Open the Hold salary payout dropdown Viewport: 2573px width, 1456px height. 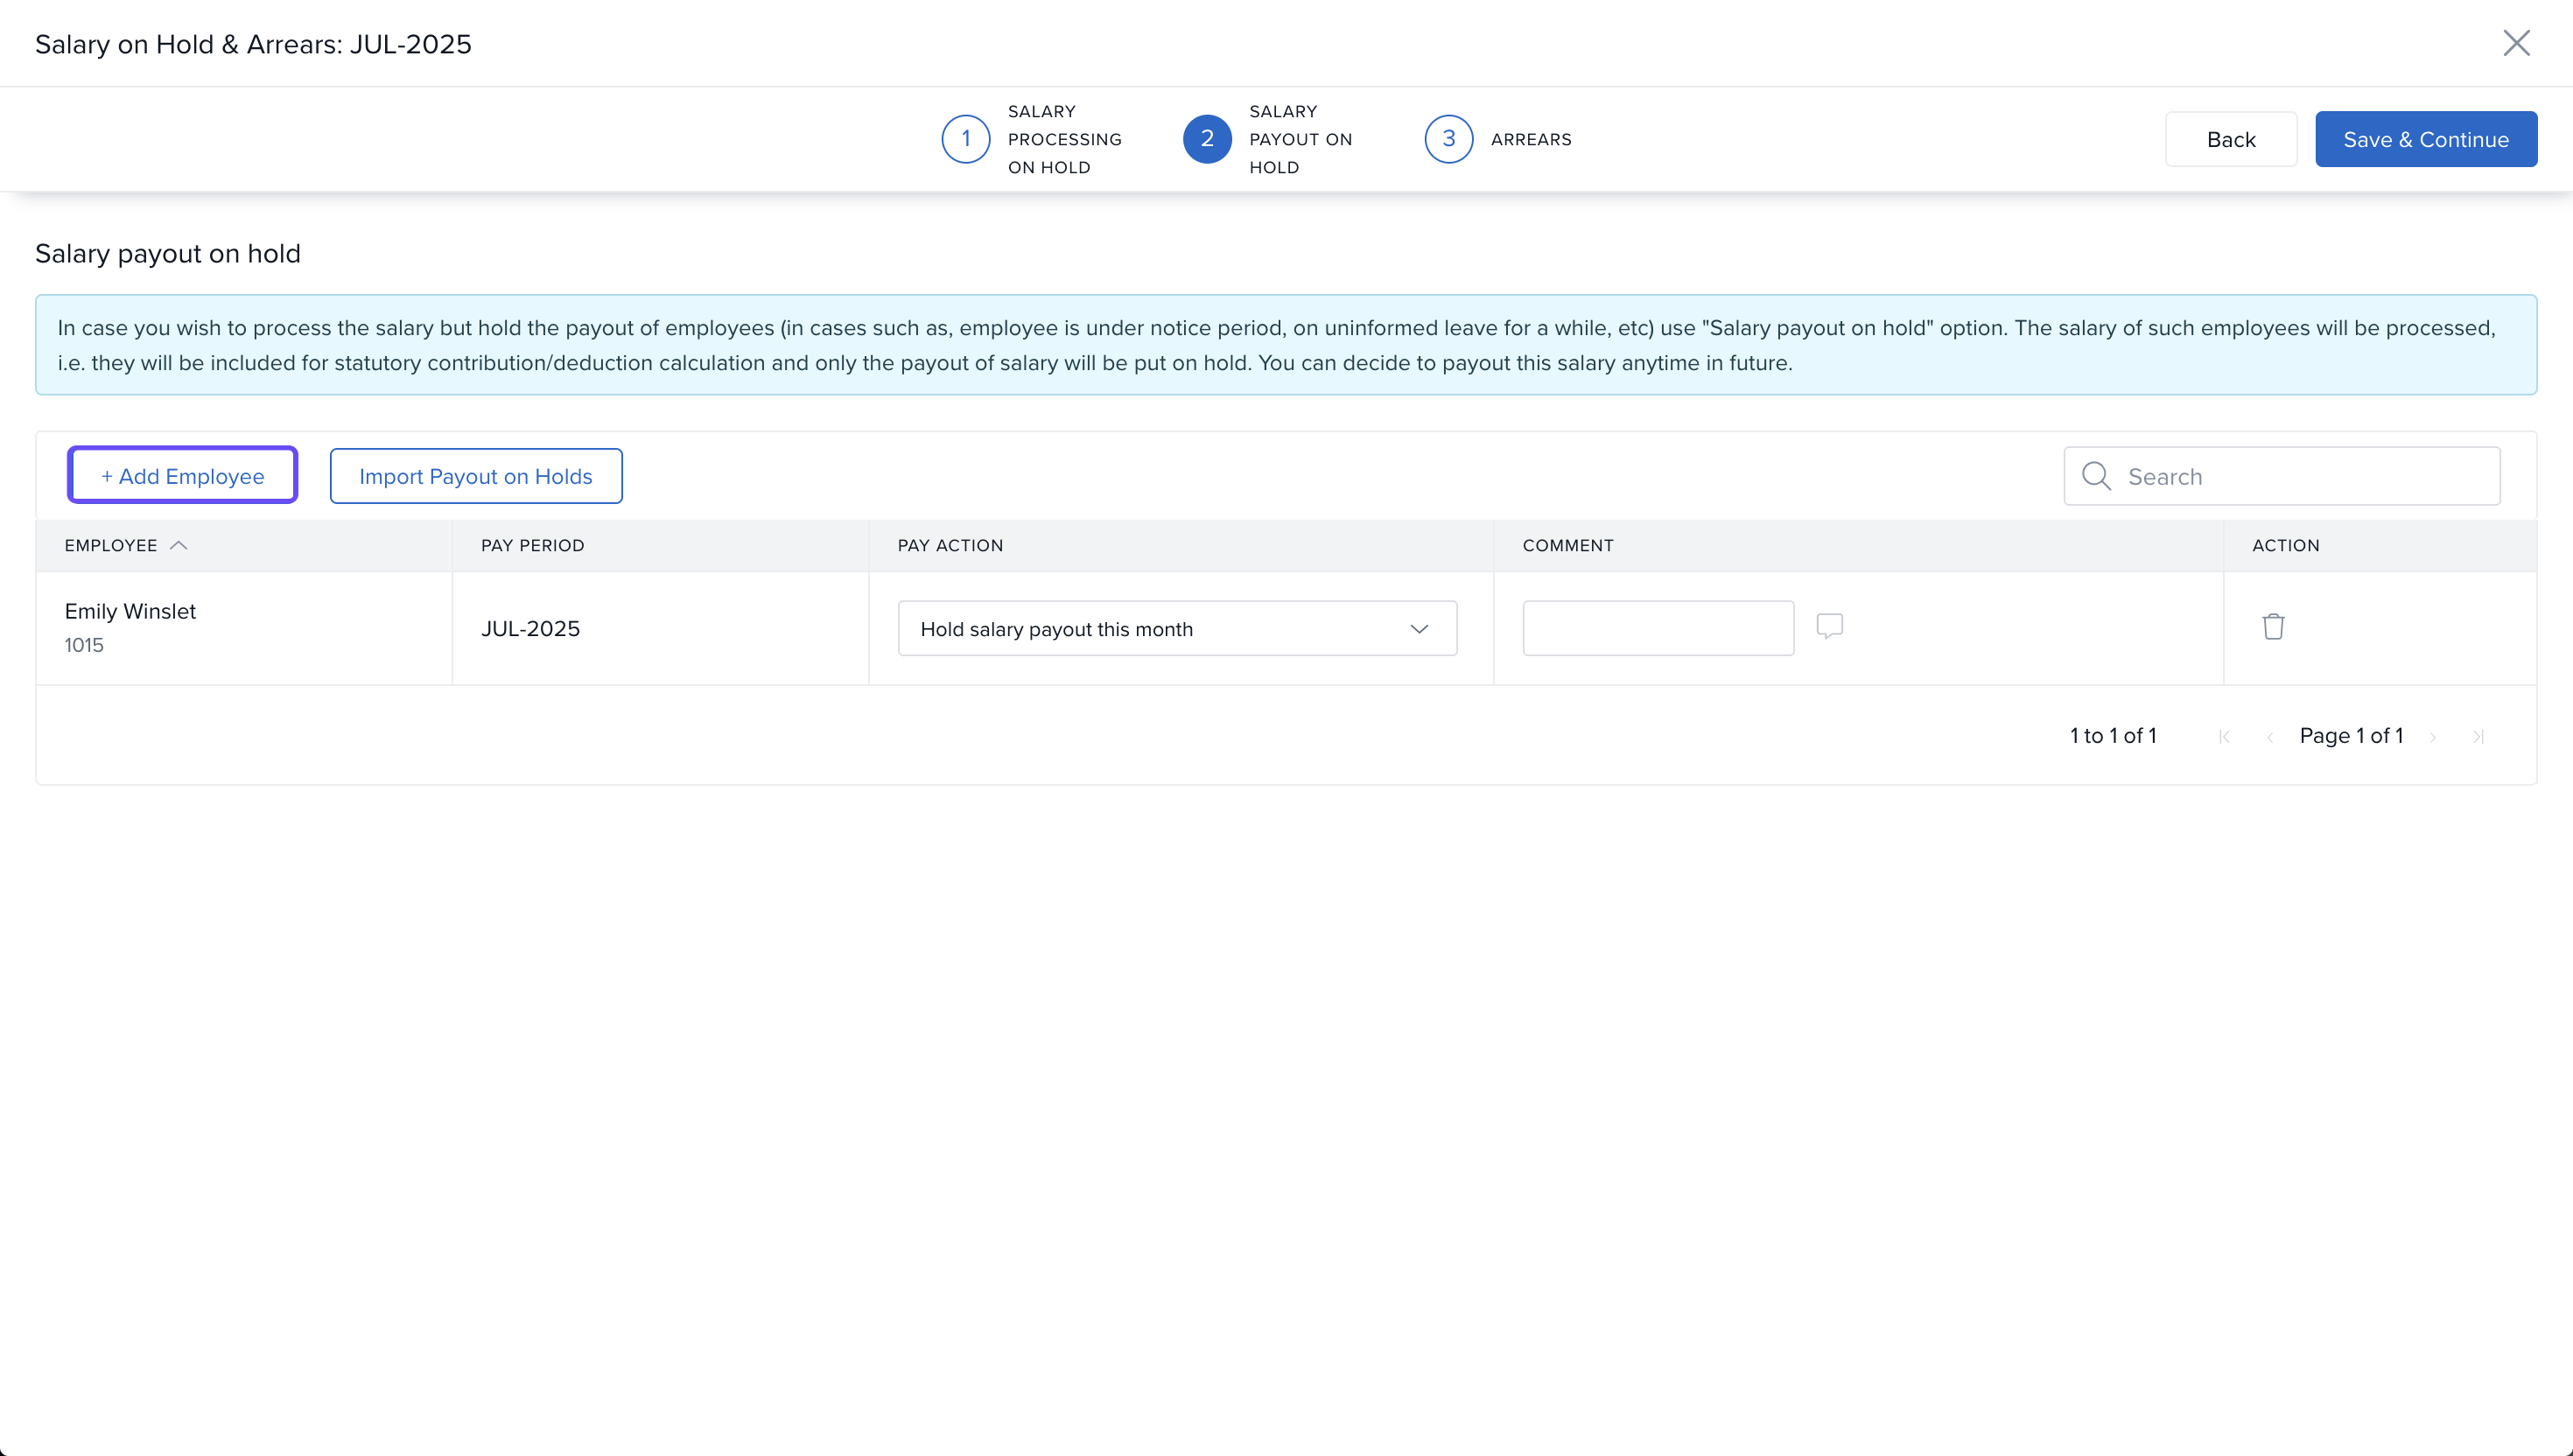(x=1177, y=629)
